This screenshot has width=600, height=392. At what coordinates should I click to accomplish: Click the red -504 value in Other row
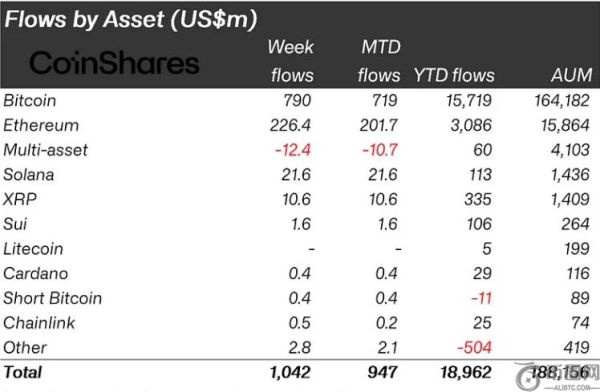click(474, 348)
